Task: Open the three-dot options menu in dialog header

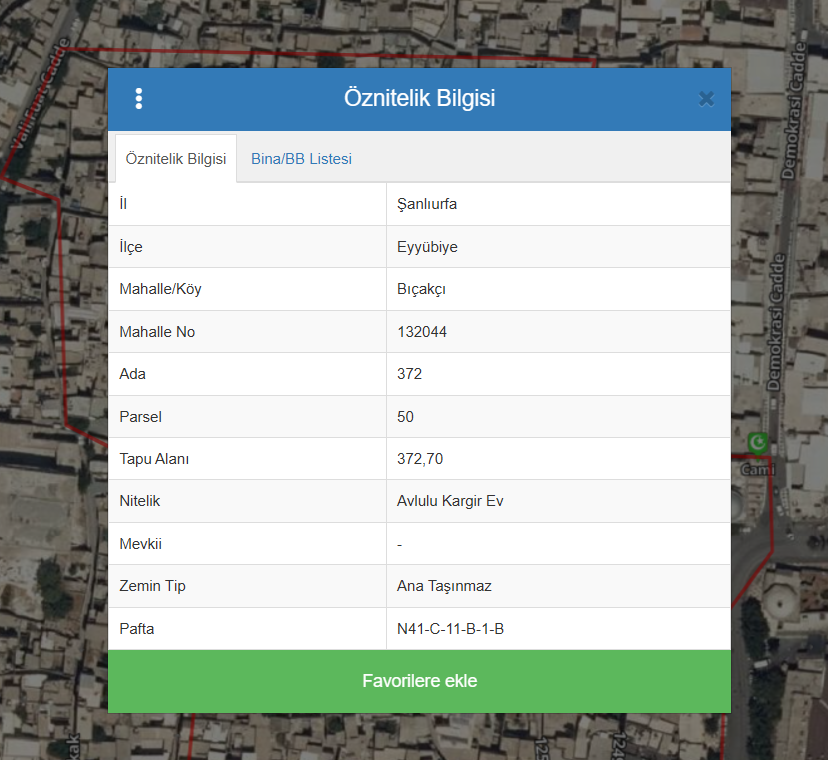Action: tap(139, 98)
